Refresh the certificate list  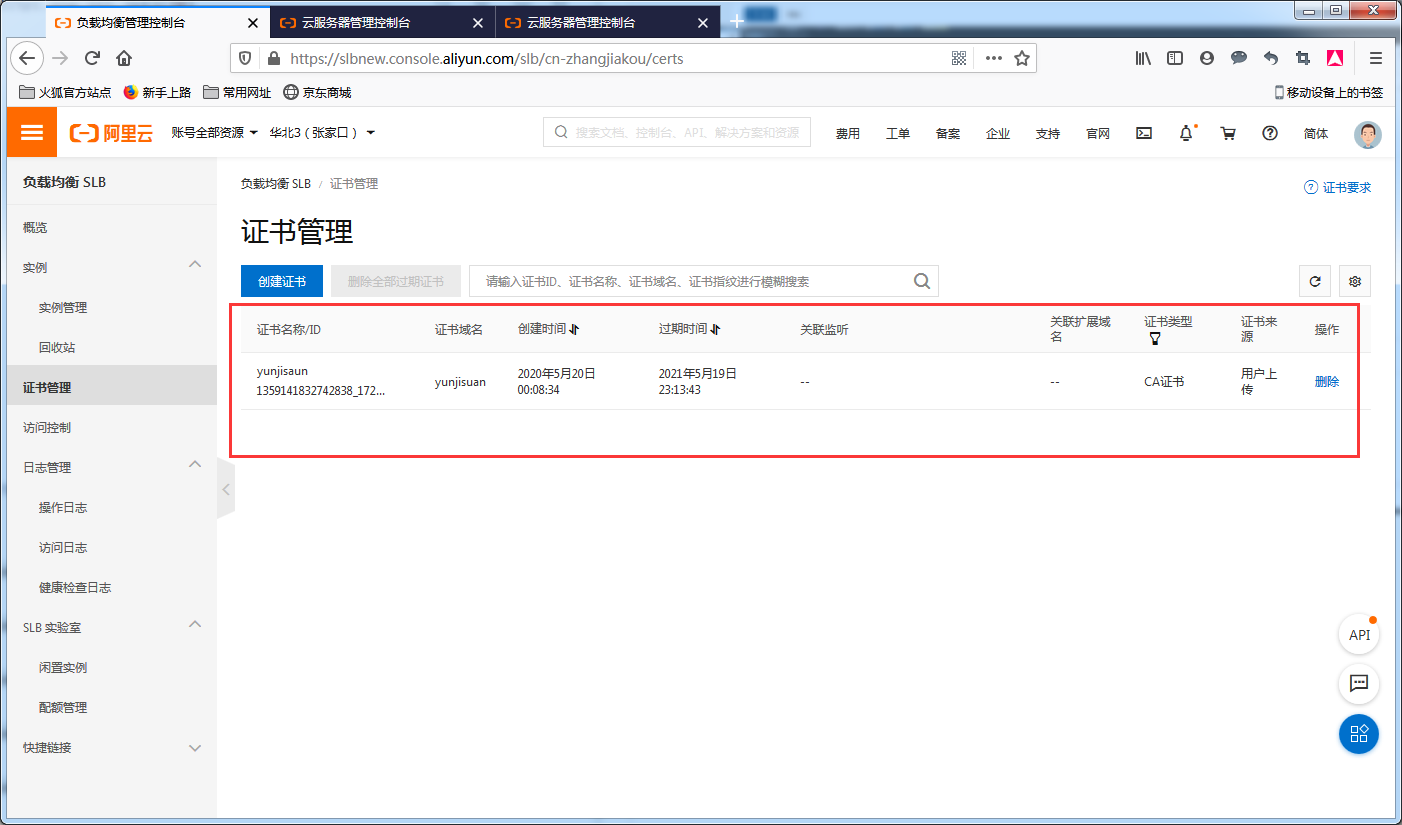[x=1315, y=281]
